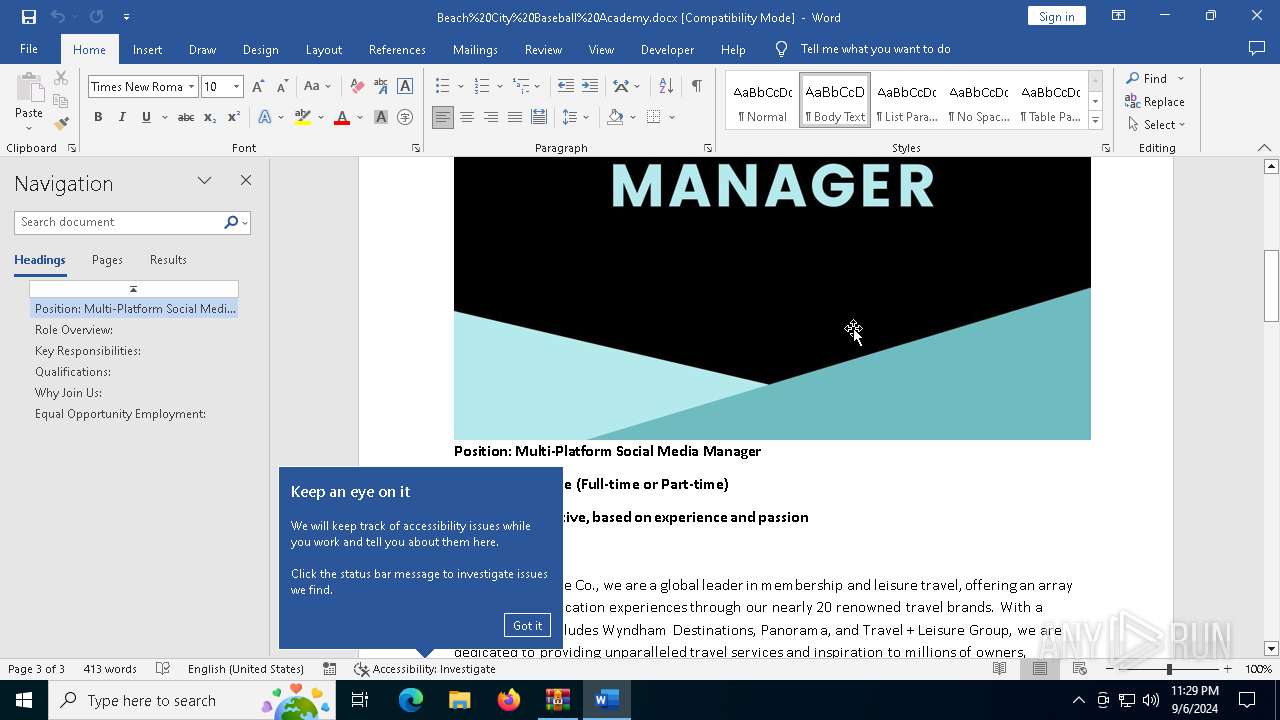Pick the red font color swatch
1280x720 pixels.
pos(342,118)
